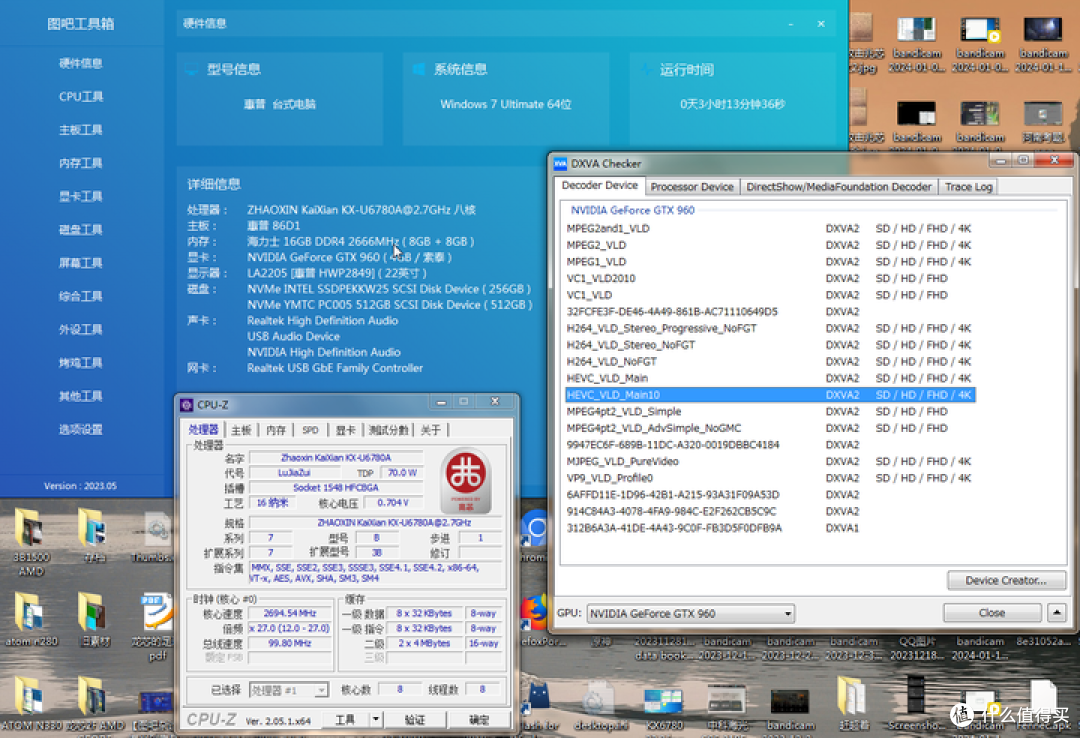Image resolution: width=1080 pixels, height=738 pixels.
Task: Select the Thumbs file on desktop
Action: (x=158, y=536)
